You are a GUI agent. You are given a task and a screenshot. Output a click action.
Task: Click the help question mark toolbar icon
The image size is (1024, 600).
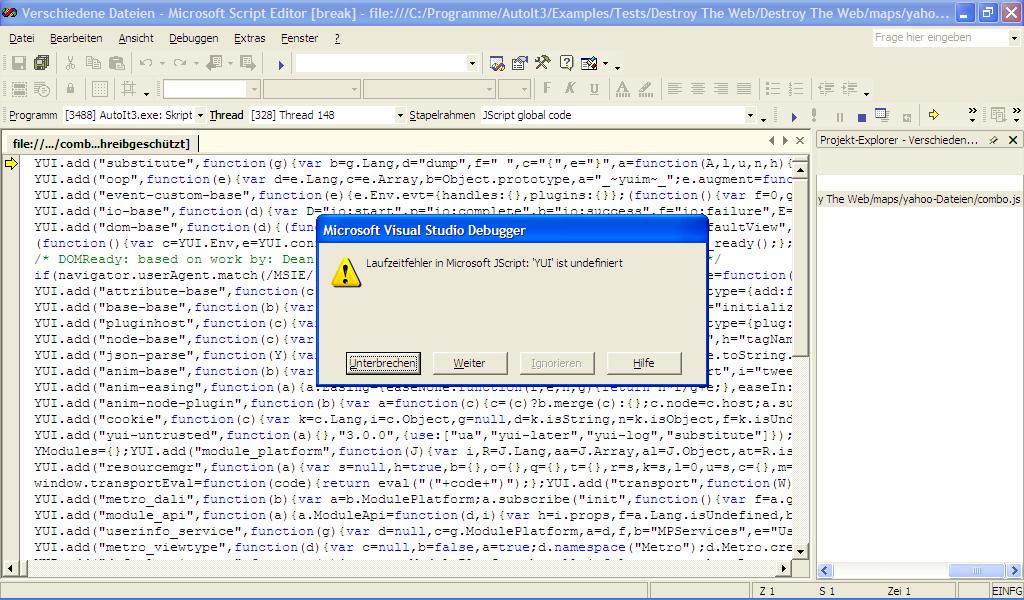pyautogui.click(x=567, y=63)
